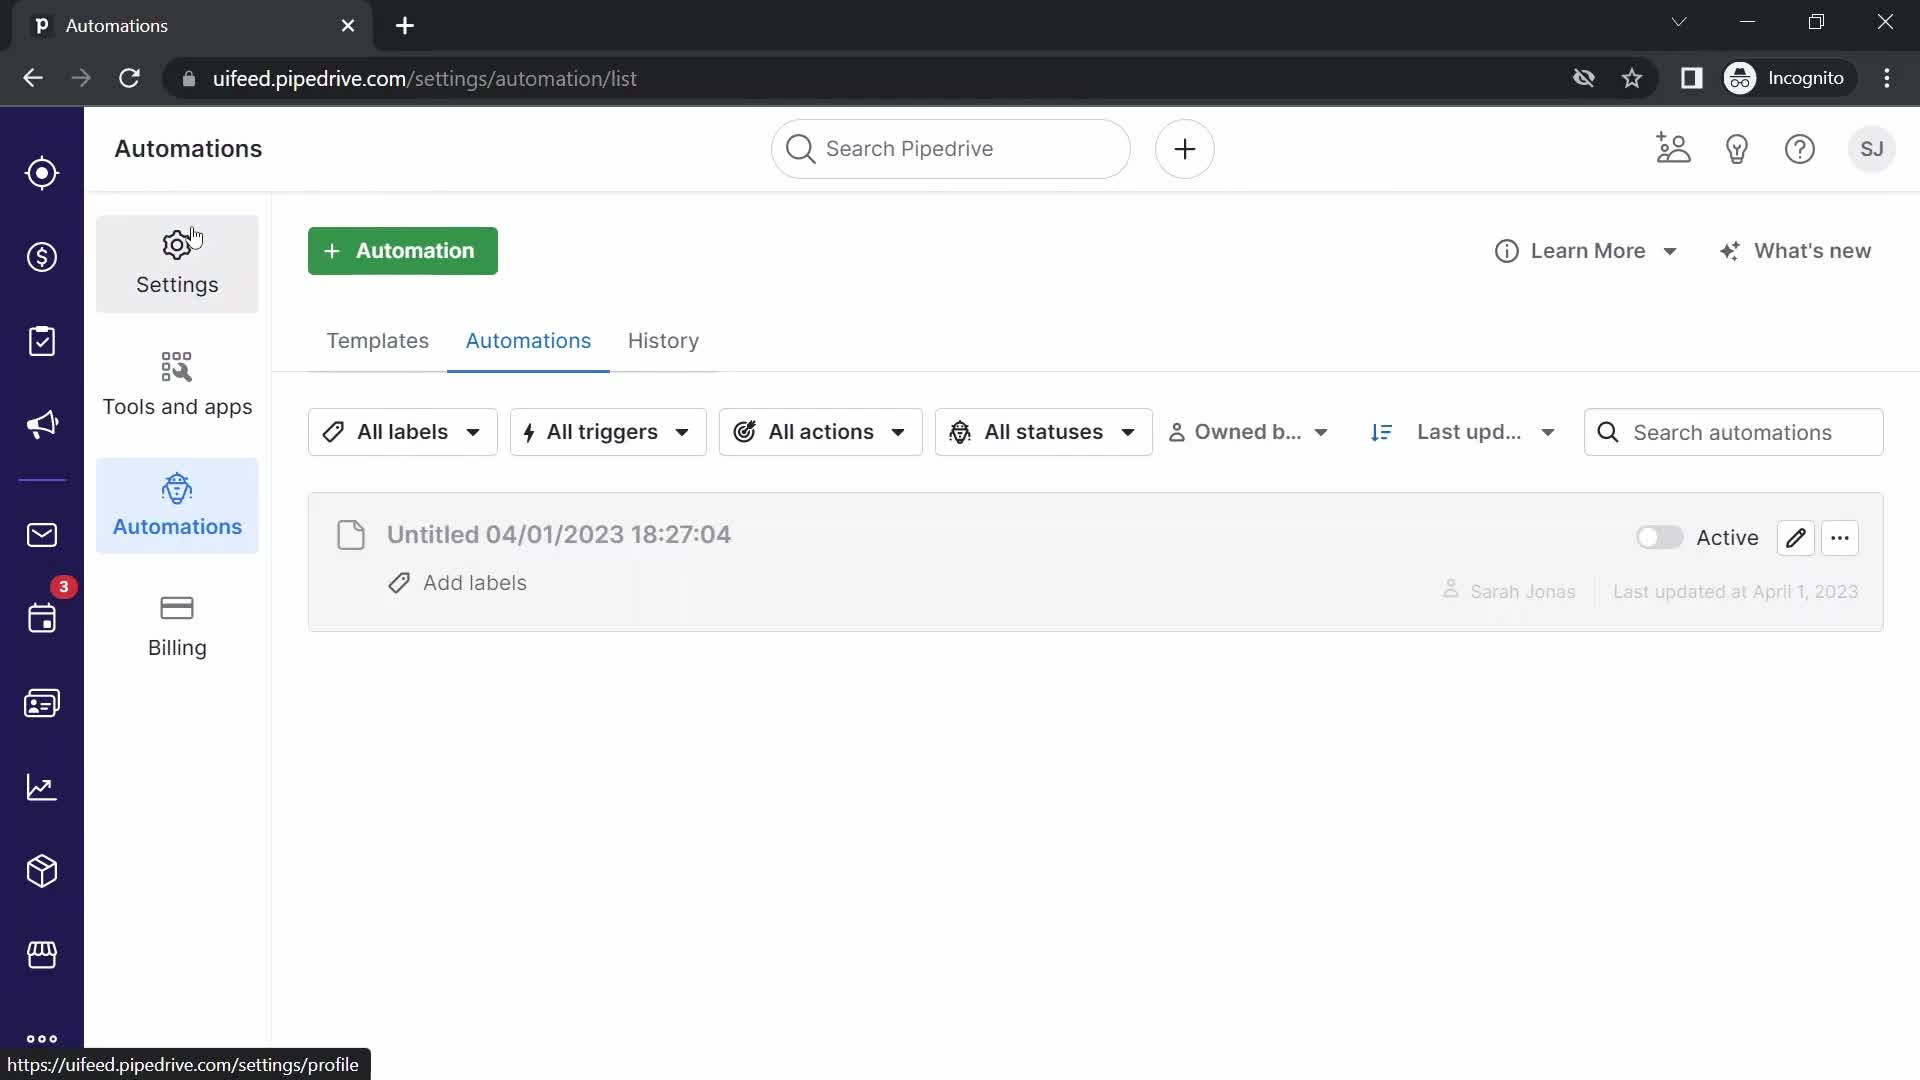
Task: Select Automations in the settings menu
Action: (x=177, y=506)
